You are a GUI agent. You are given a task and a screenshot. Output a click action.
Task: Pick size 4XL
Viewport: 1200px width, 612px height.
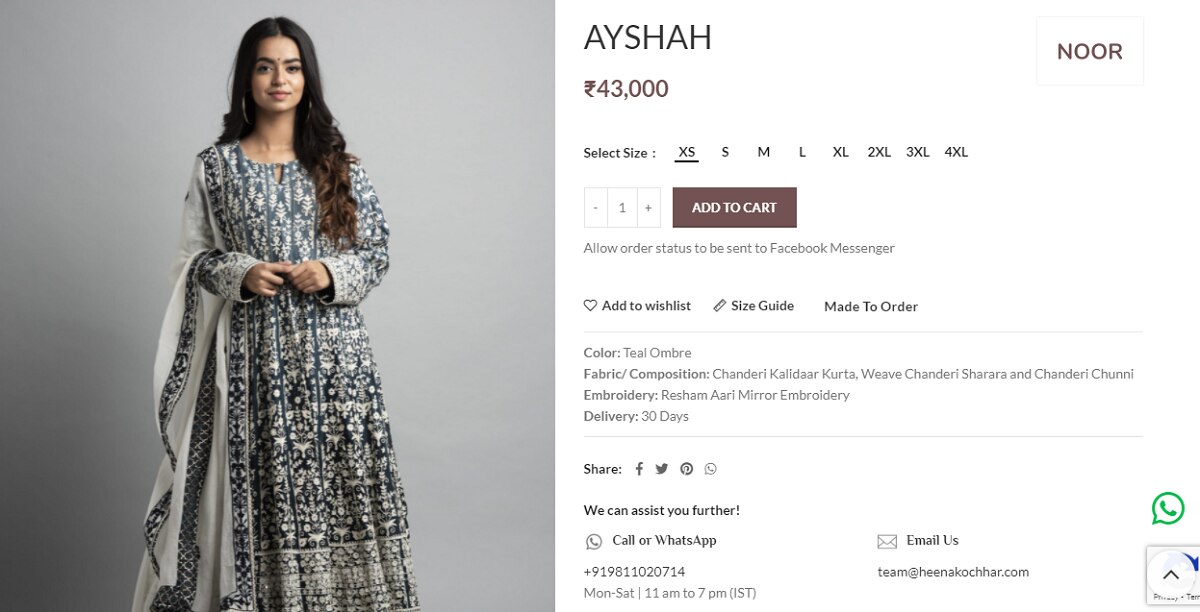(x=956, y=152)
